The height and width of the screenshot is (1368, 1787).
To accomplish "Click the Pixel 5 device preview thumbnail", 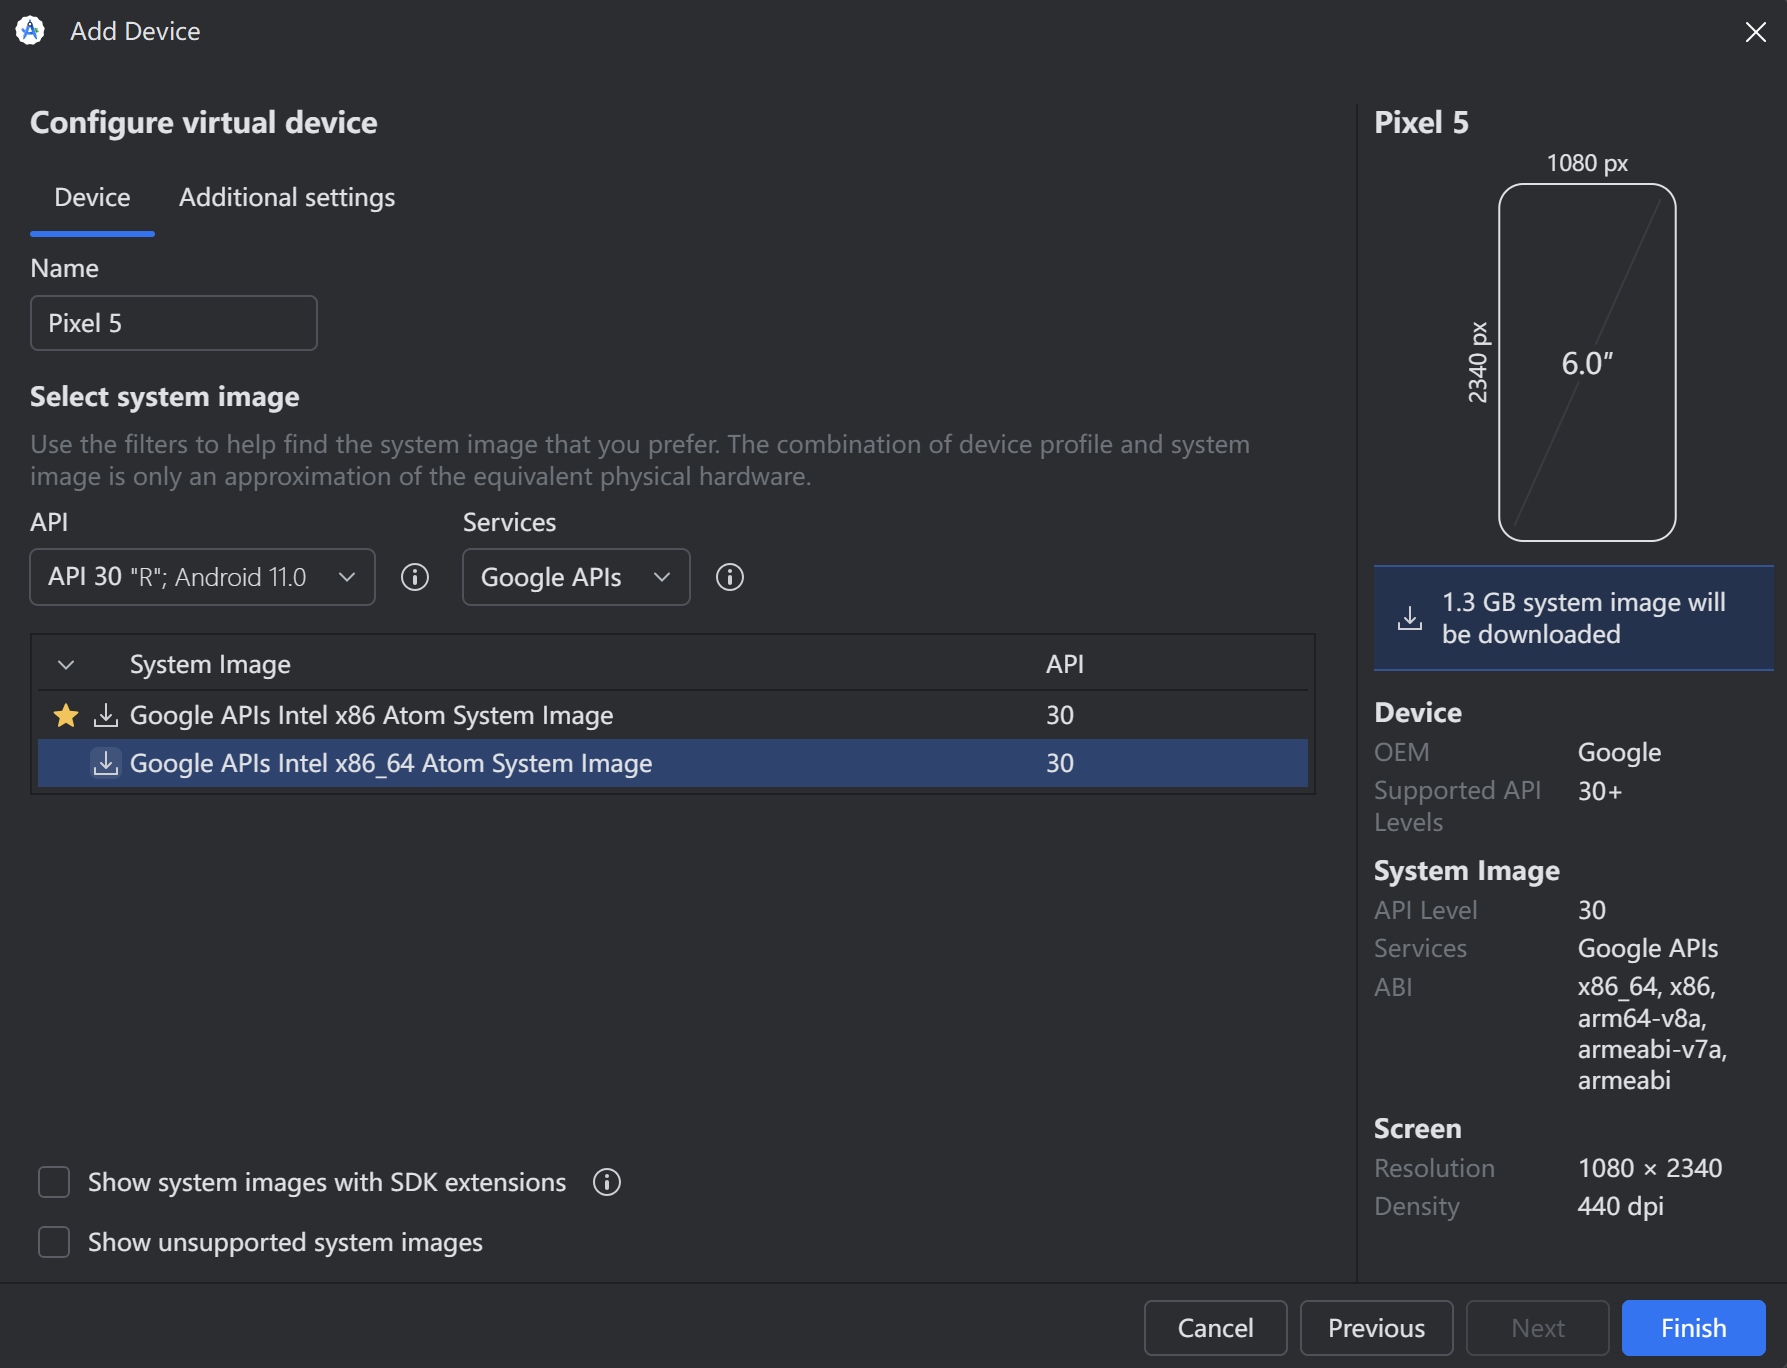I will coord(1587,362).
